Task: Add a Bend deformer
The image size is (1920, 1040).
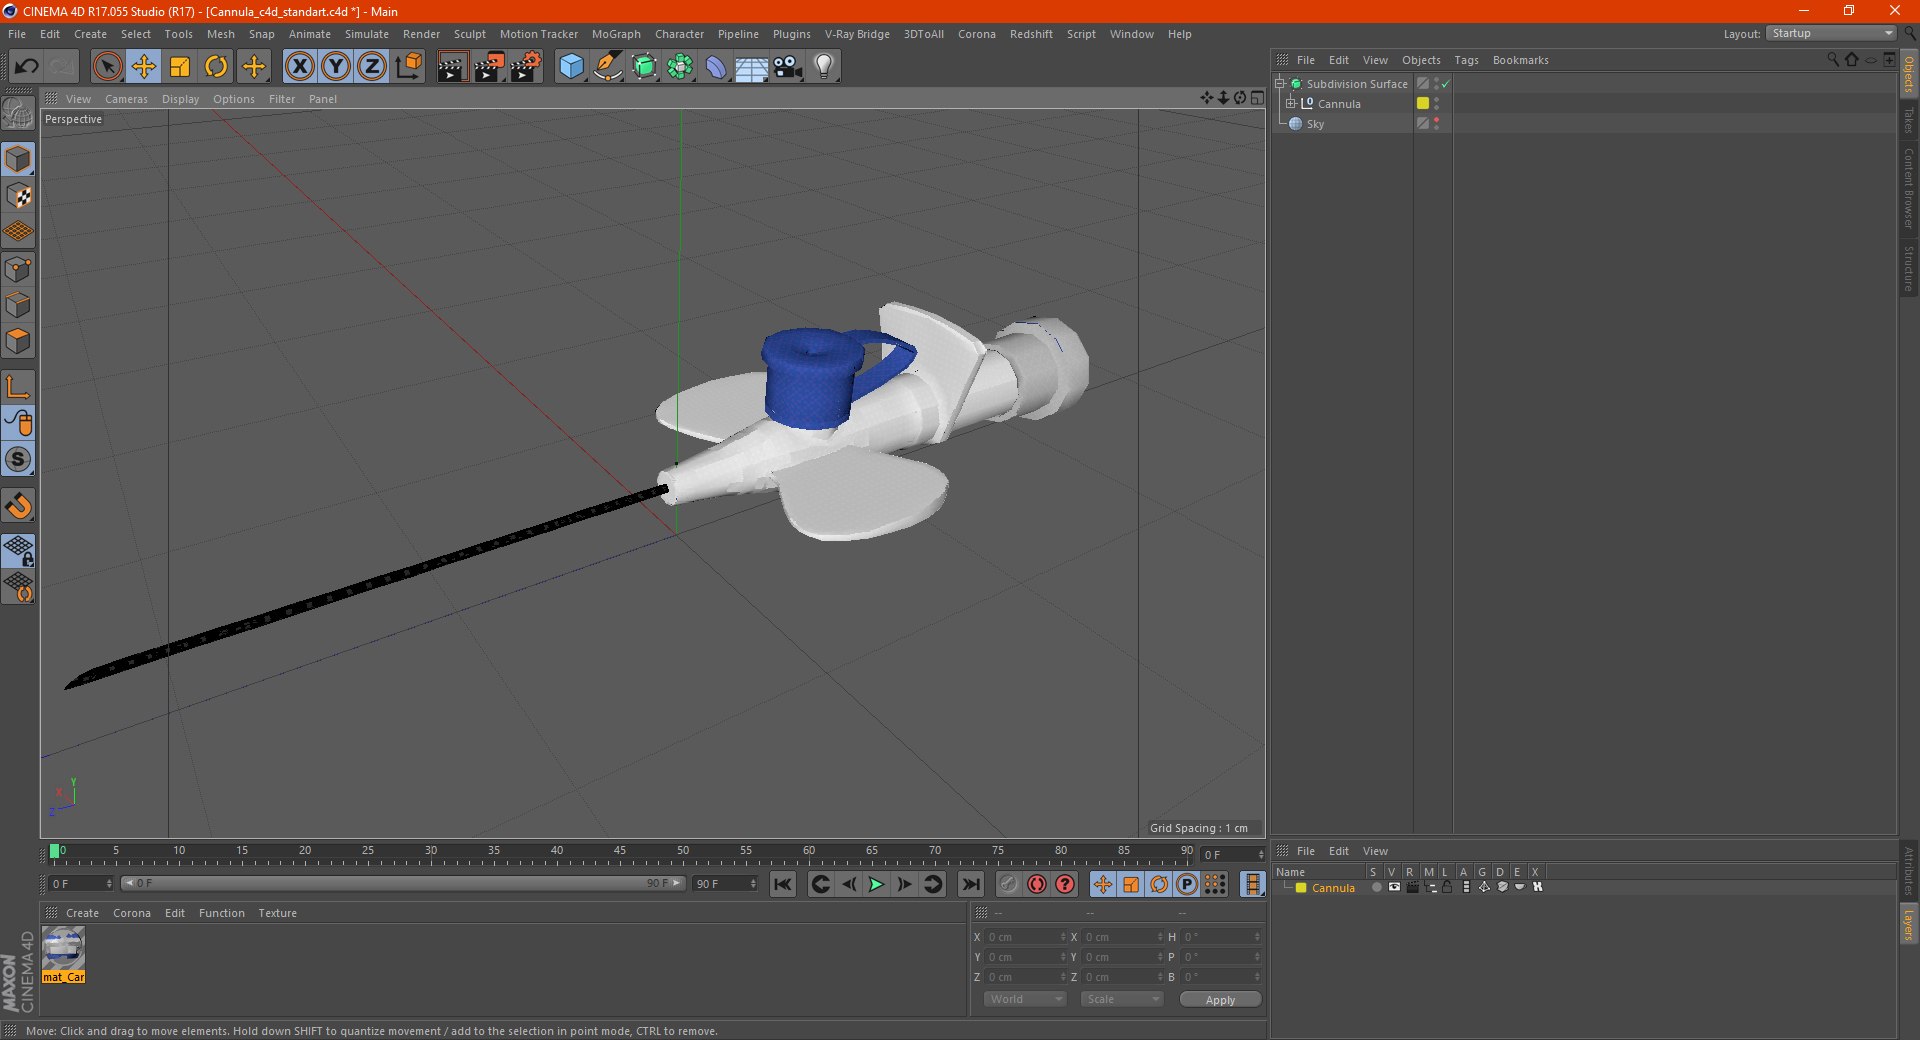Action: click(x=716, y=67)
